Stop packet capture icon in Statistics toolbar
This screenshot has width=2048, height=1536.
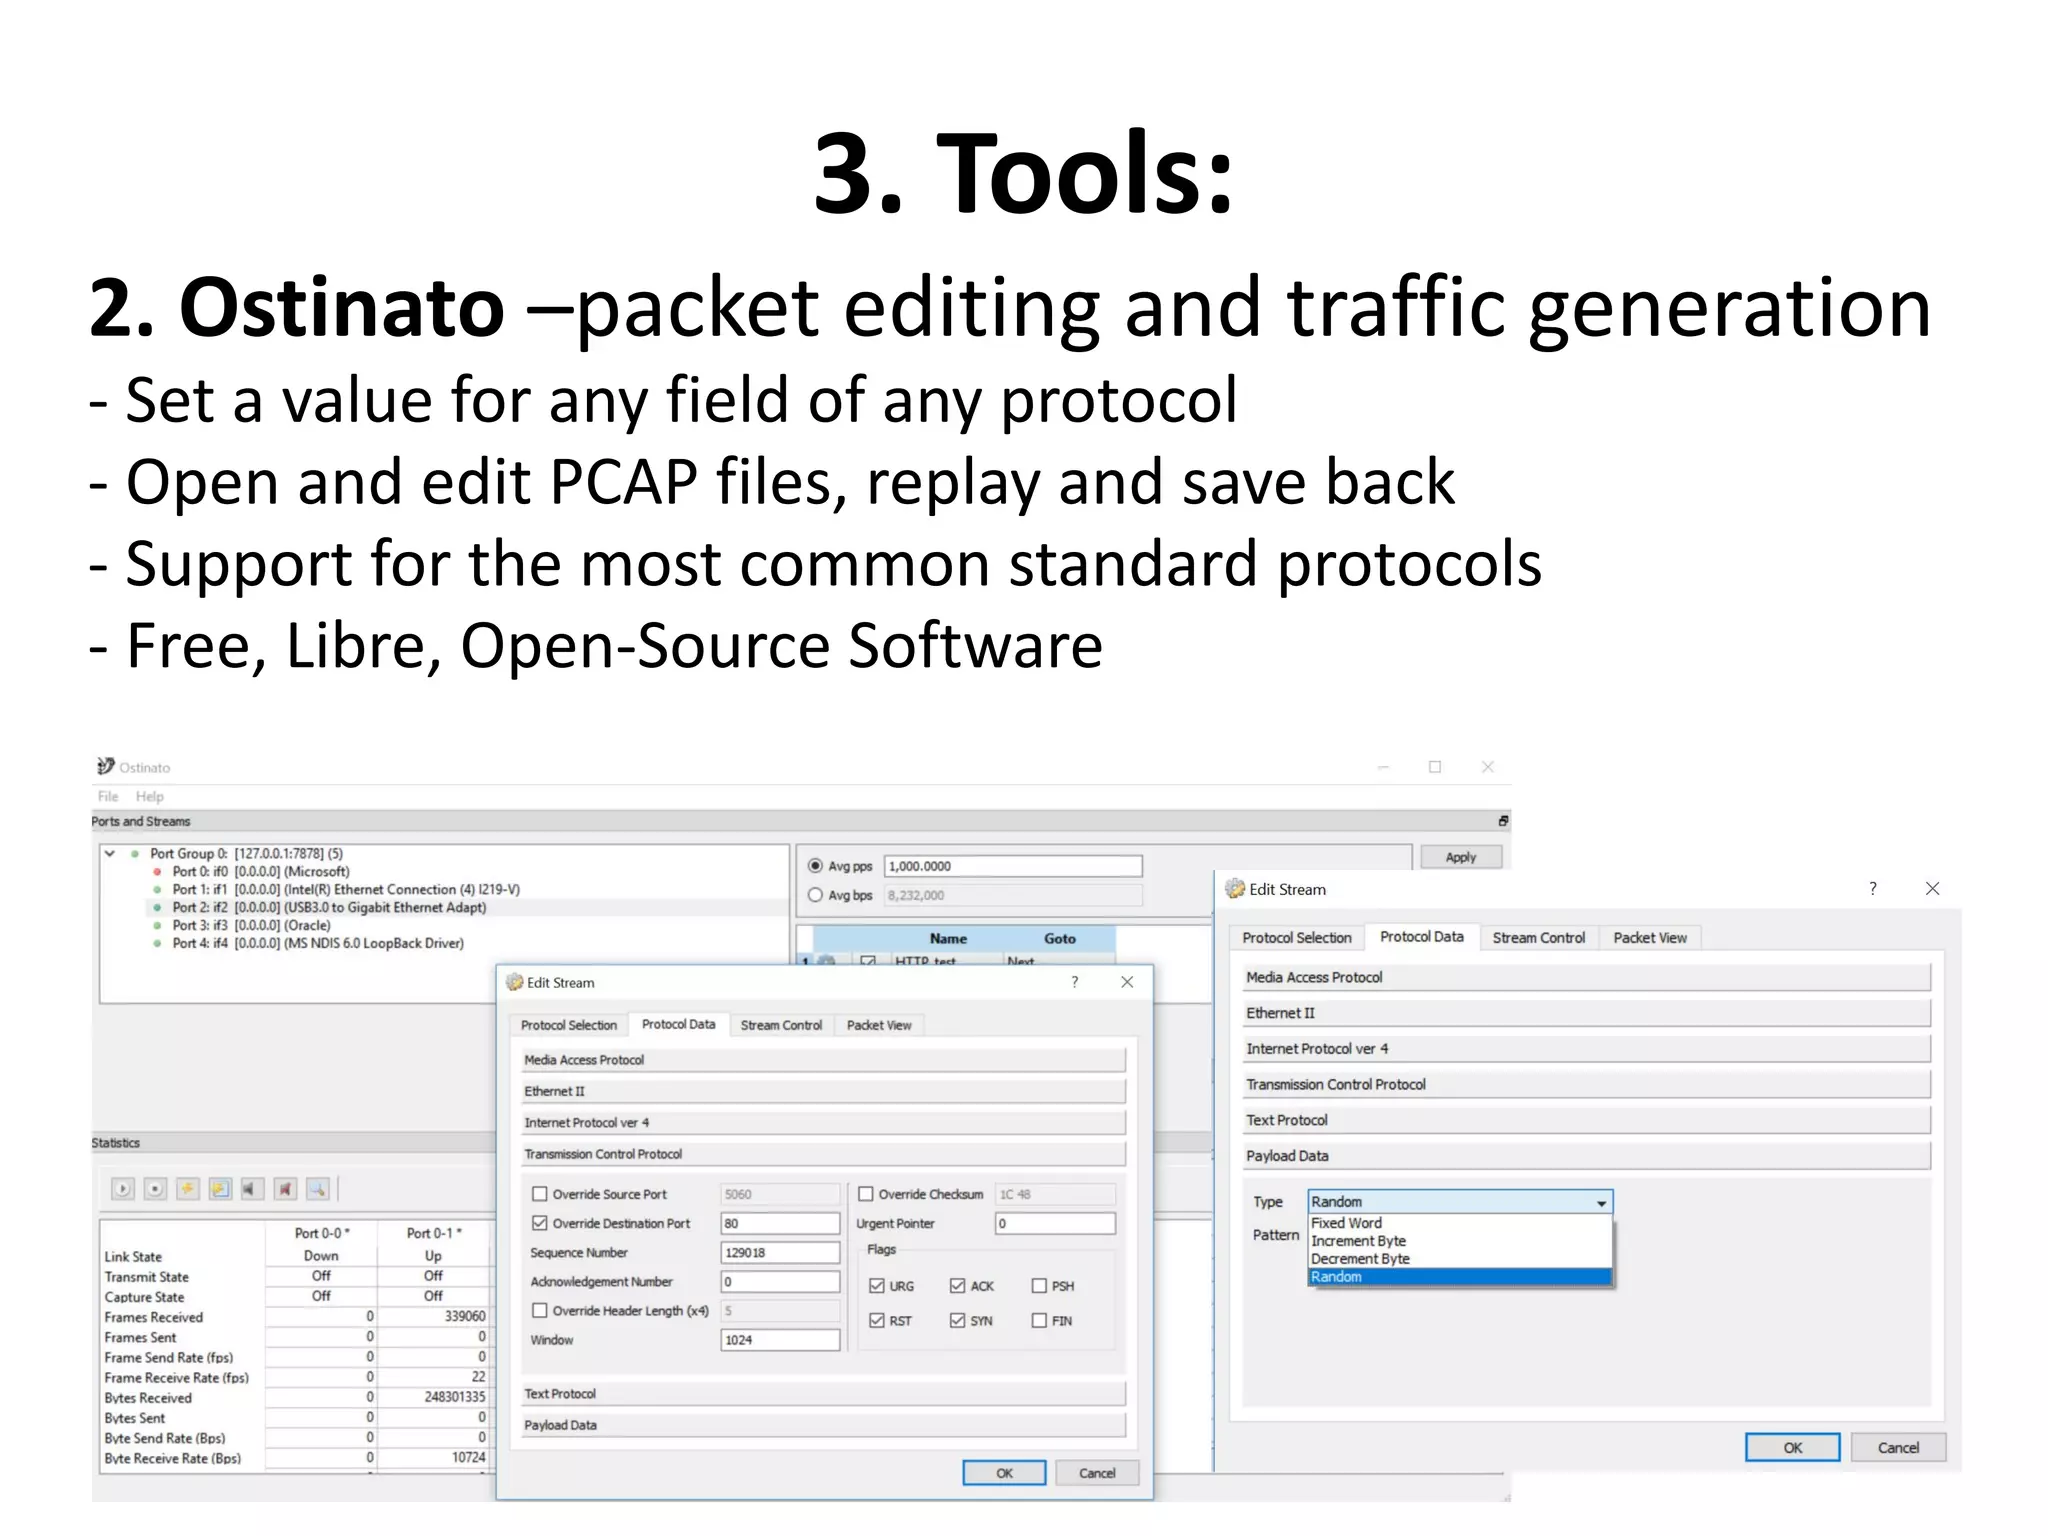coord(285,1189)
